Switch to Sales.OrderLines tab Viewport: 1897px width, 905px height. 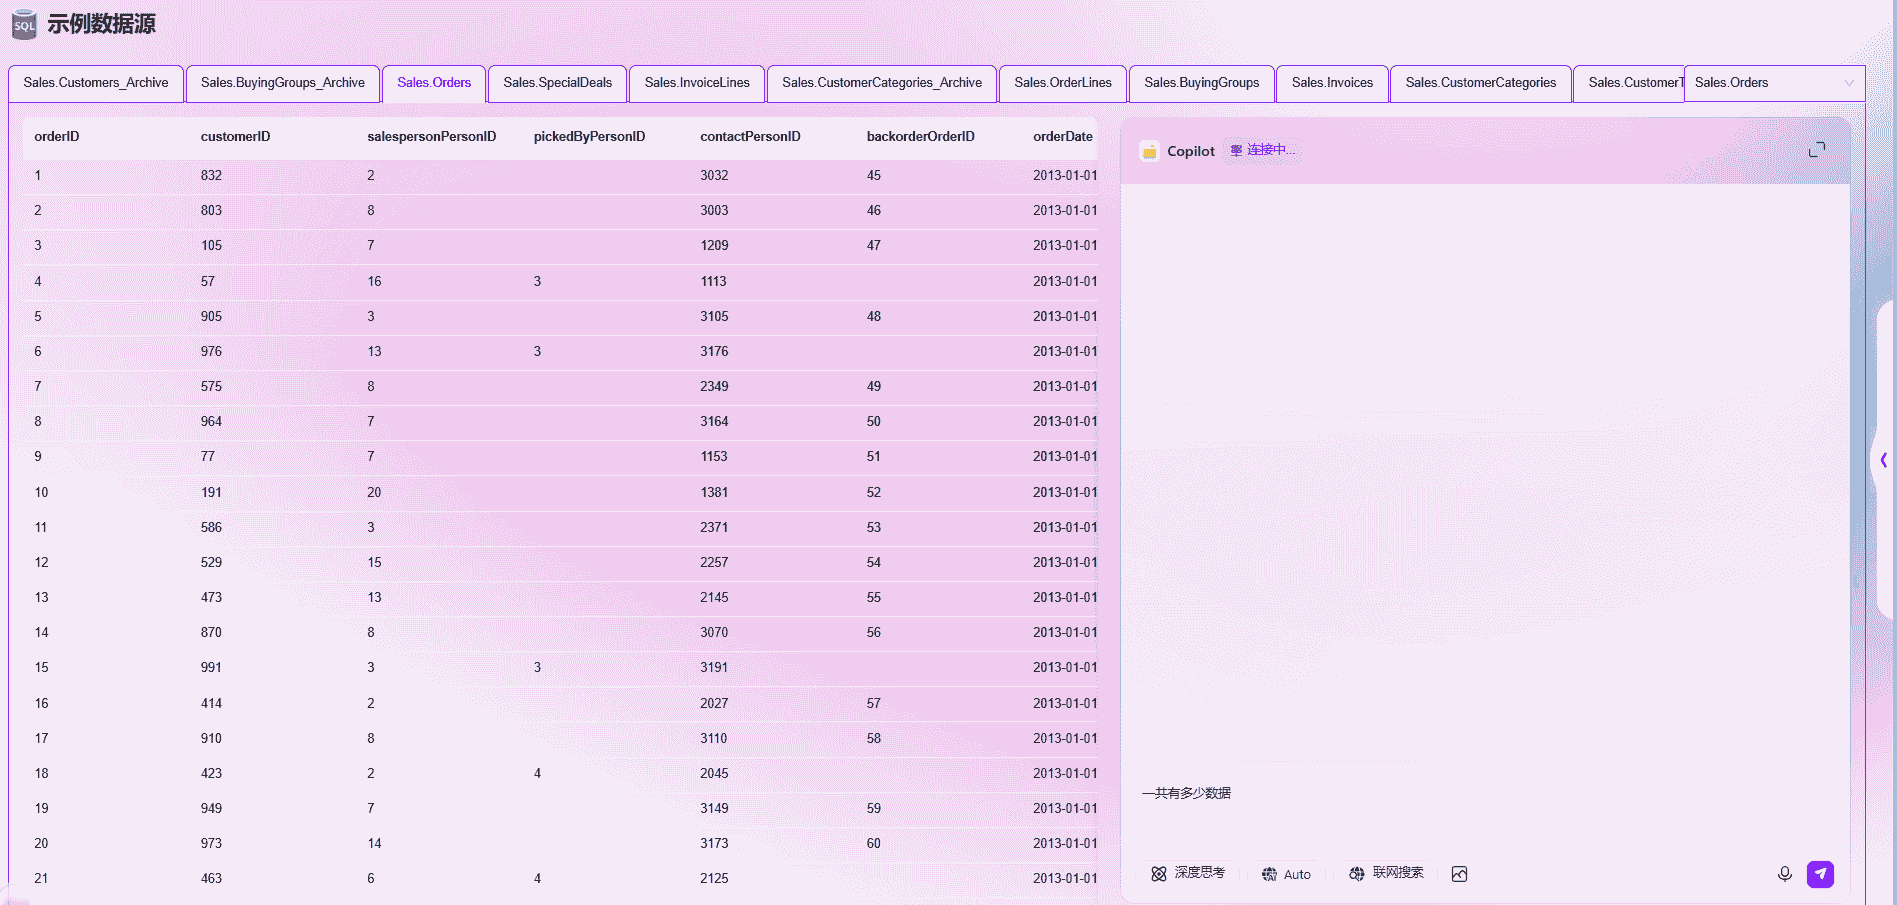[1063, 83]
